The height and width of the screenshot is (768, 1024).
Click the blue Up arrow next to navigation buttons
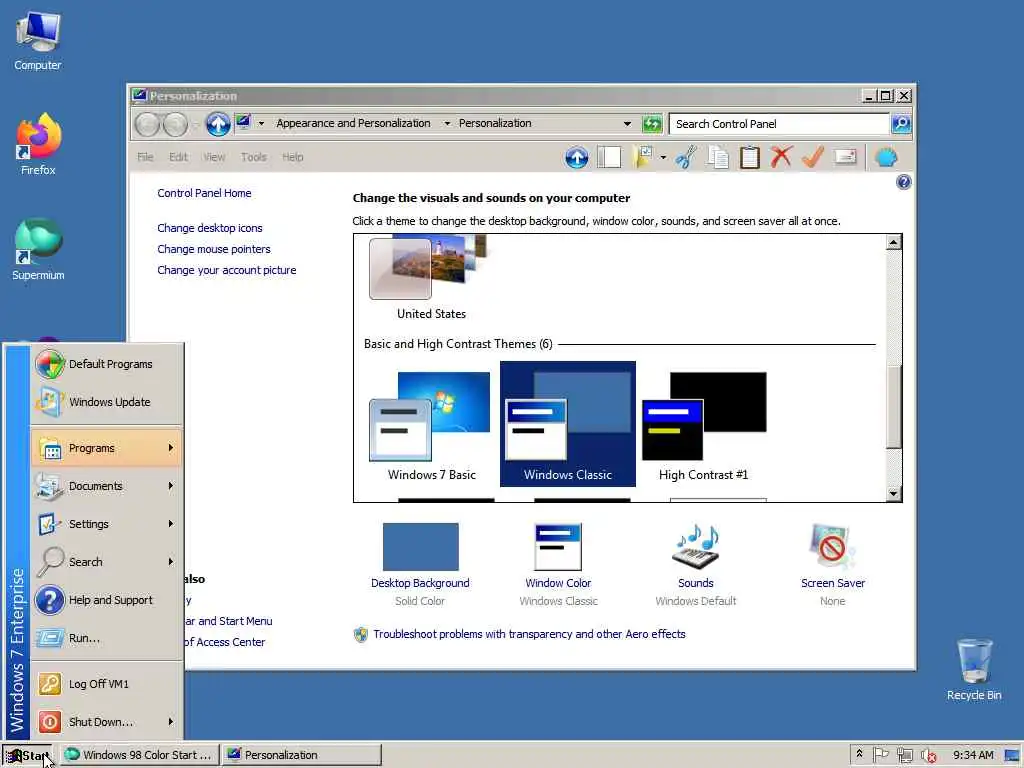[x=218, y=123]
